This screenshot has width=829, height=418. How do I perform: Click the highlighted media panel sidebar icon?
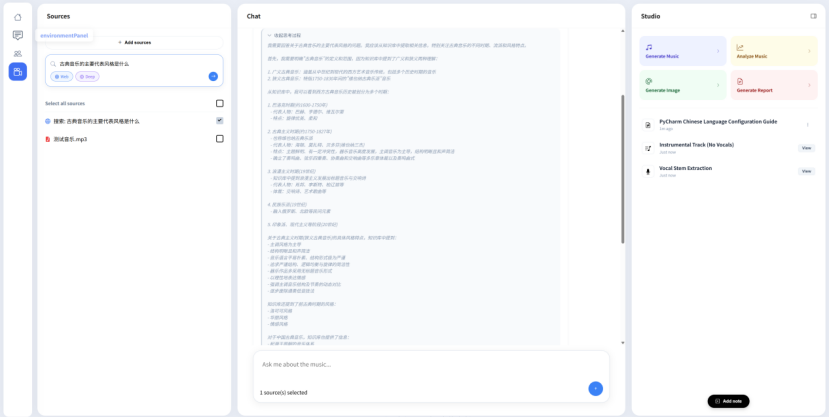17,71
